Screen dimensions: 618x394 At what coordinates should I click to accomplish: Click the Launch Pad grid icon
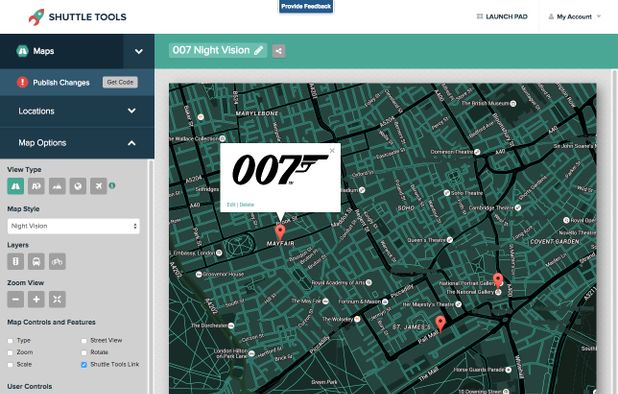click(480, 17)
